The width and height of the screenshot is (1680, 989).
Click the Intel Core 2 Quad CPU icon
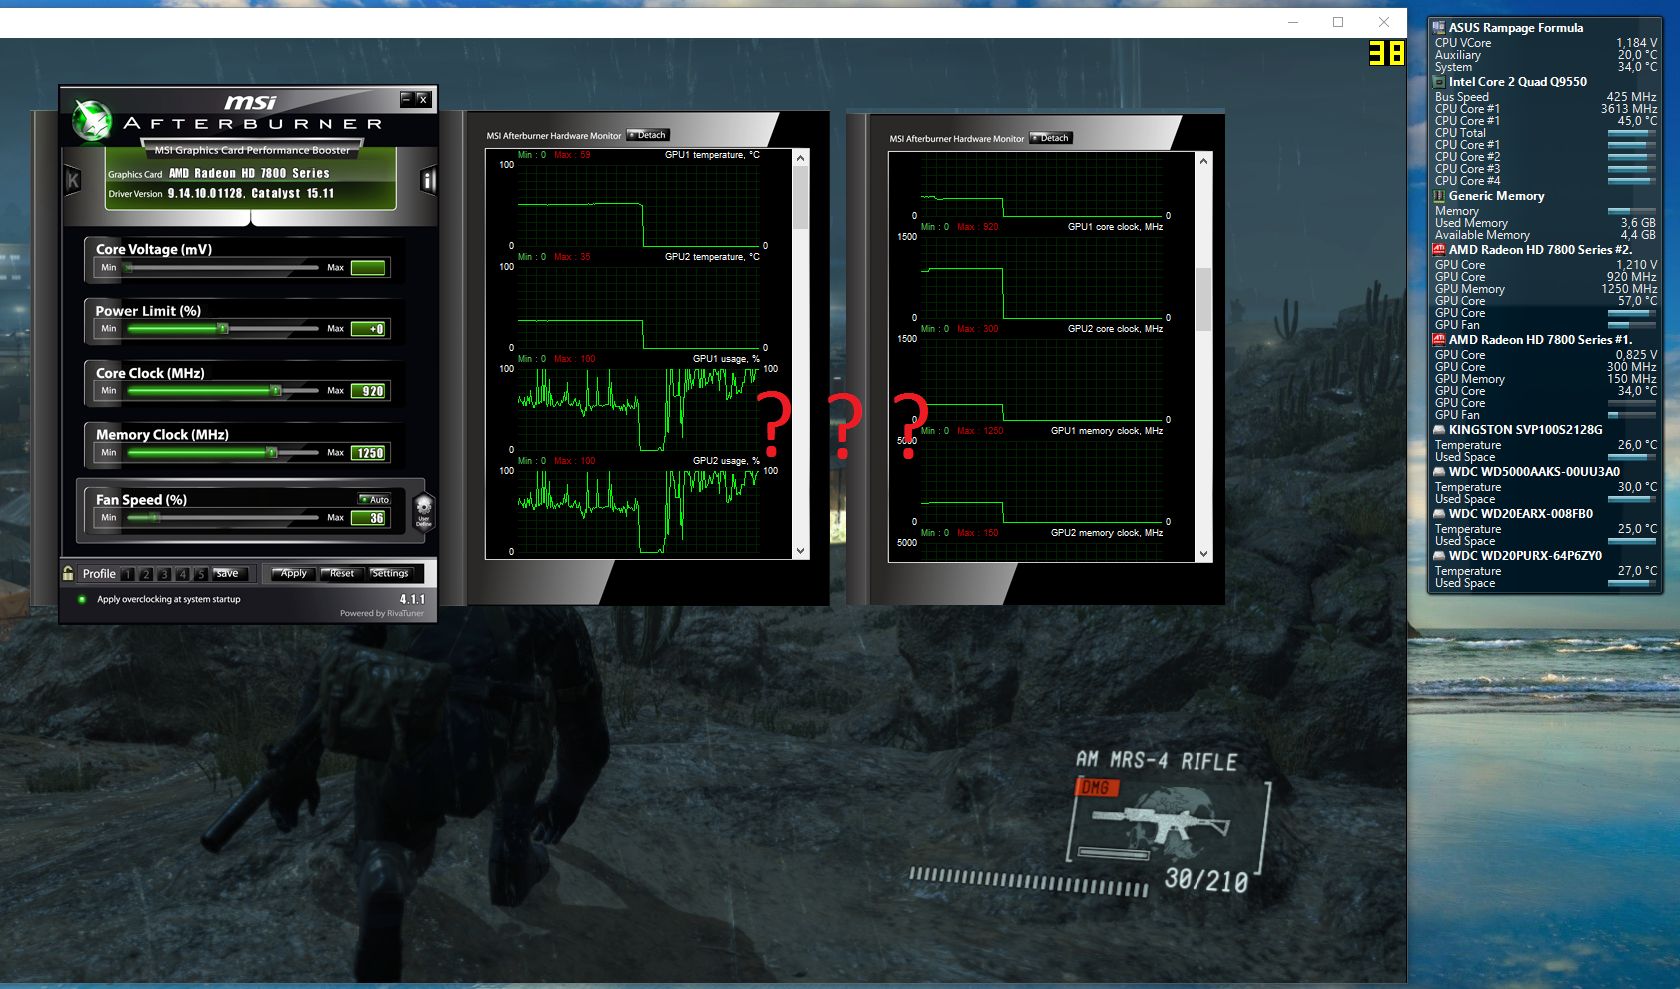point(1439,82)
